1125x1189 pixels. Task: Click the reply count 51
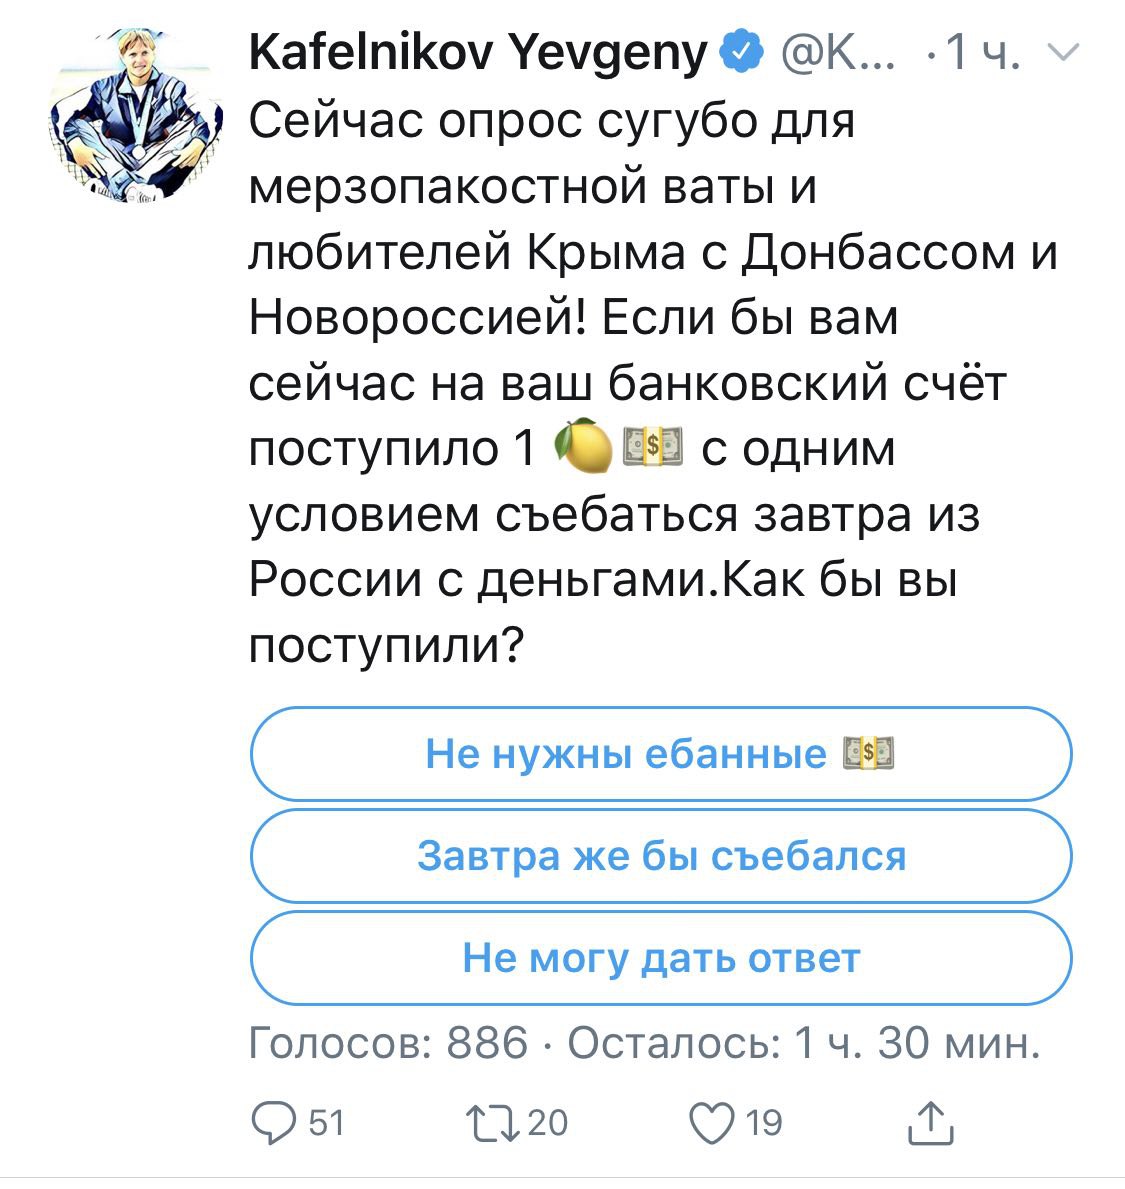[325, 1122]
